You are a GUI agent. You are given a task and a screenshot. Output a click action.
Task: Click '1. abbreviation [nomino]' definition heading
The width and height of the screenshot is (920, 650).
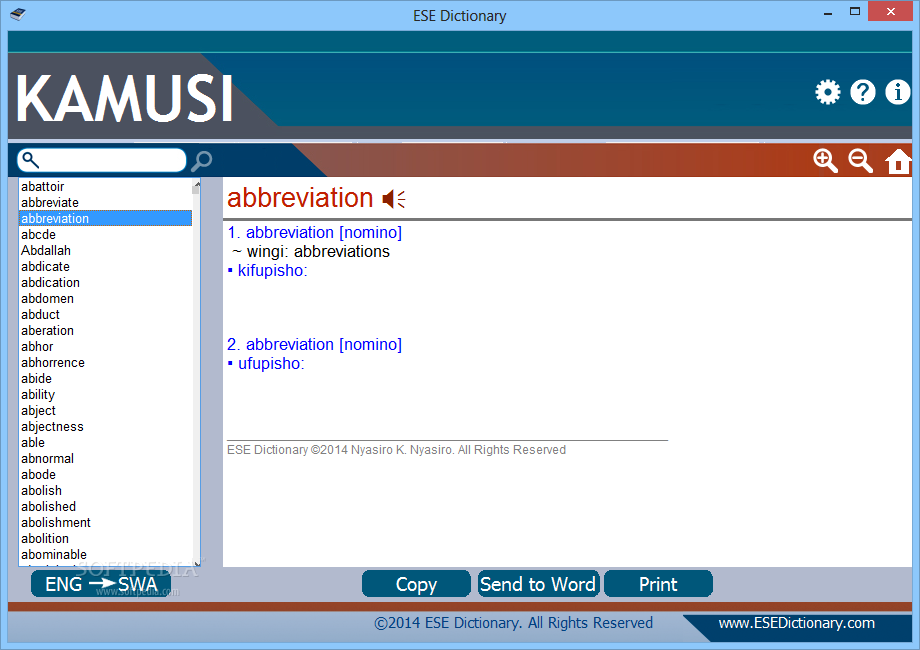click(x=314, y=233)
